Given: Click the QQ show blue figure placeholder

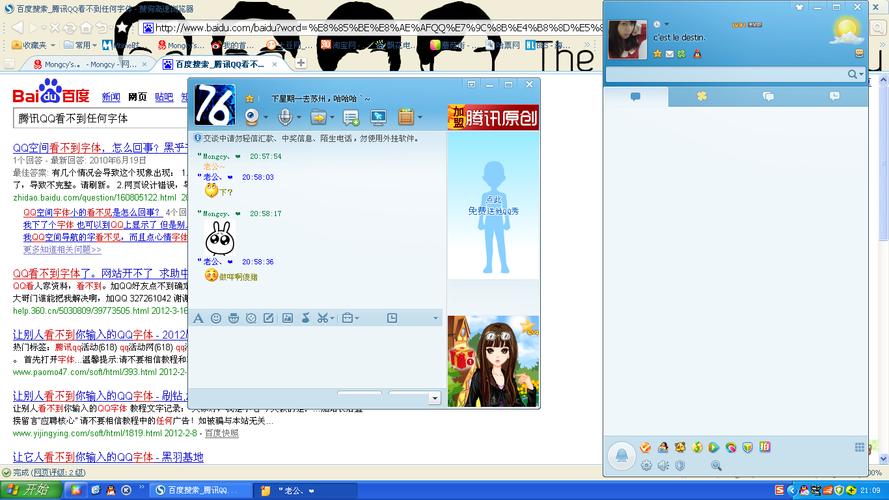Looking at the screenshot, I should (494, 217).
